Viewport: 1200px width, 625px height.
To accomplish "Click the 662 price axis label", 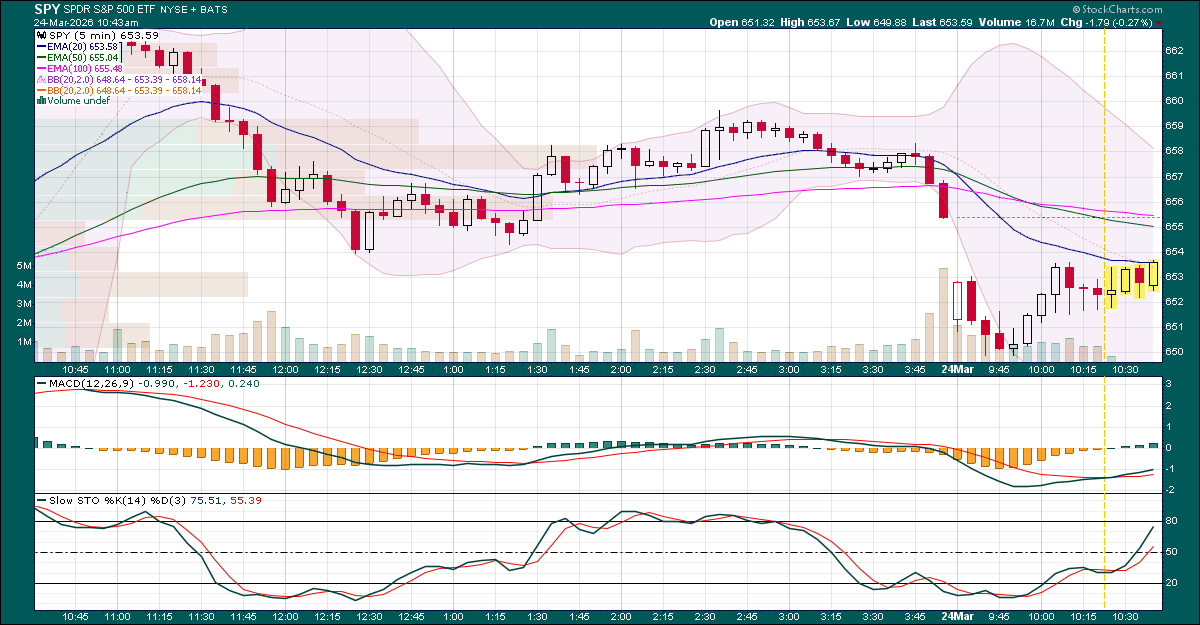I will 1175,50.
